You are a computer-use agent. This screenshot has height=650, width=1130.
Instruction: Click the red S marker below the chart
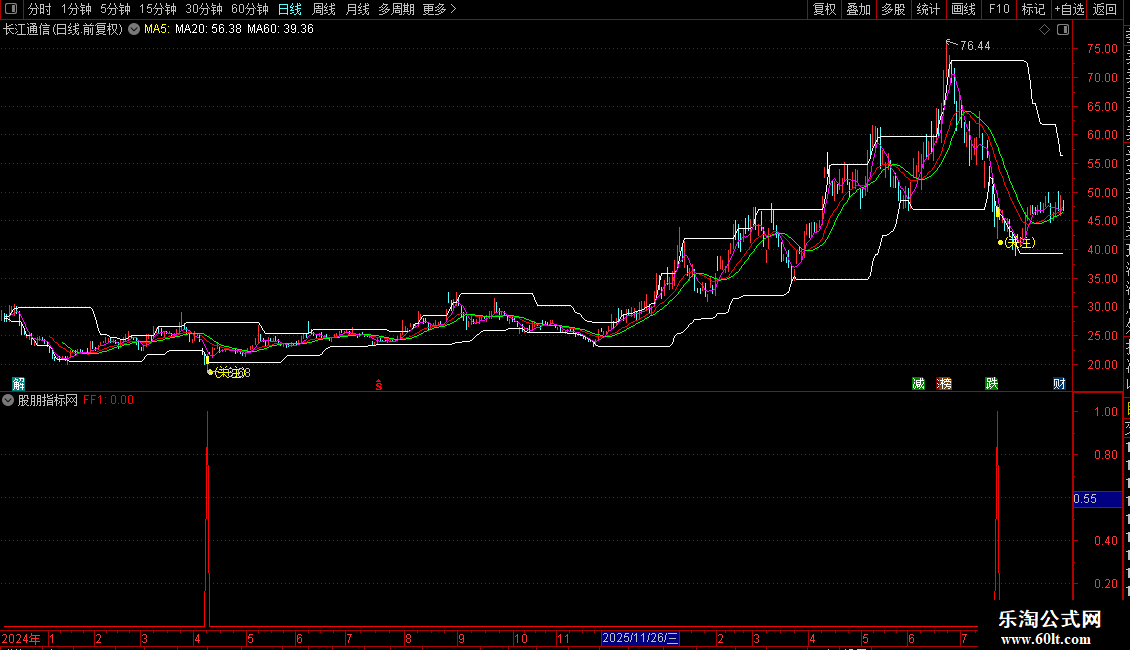[x=378, y=386]
